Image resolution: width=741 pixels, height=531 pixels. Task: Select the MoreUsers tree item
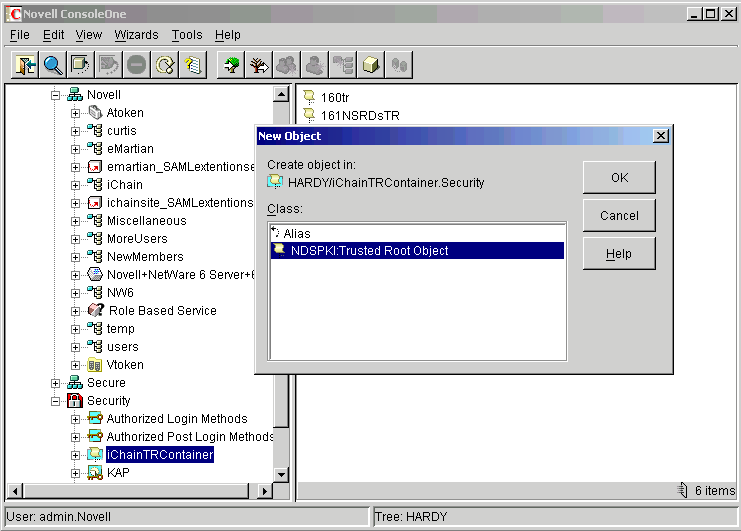tap(137, 239)
